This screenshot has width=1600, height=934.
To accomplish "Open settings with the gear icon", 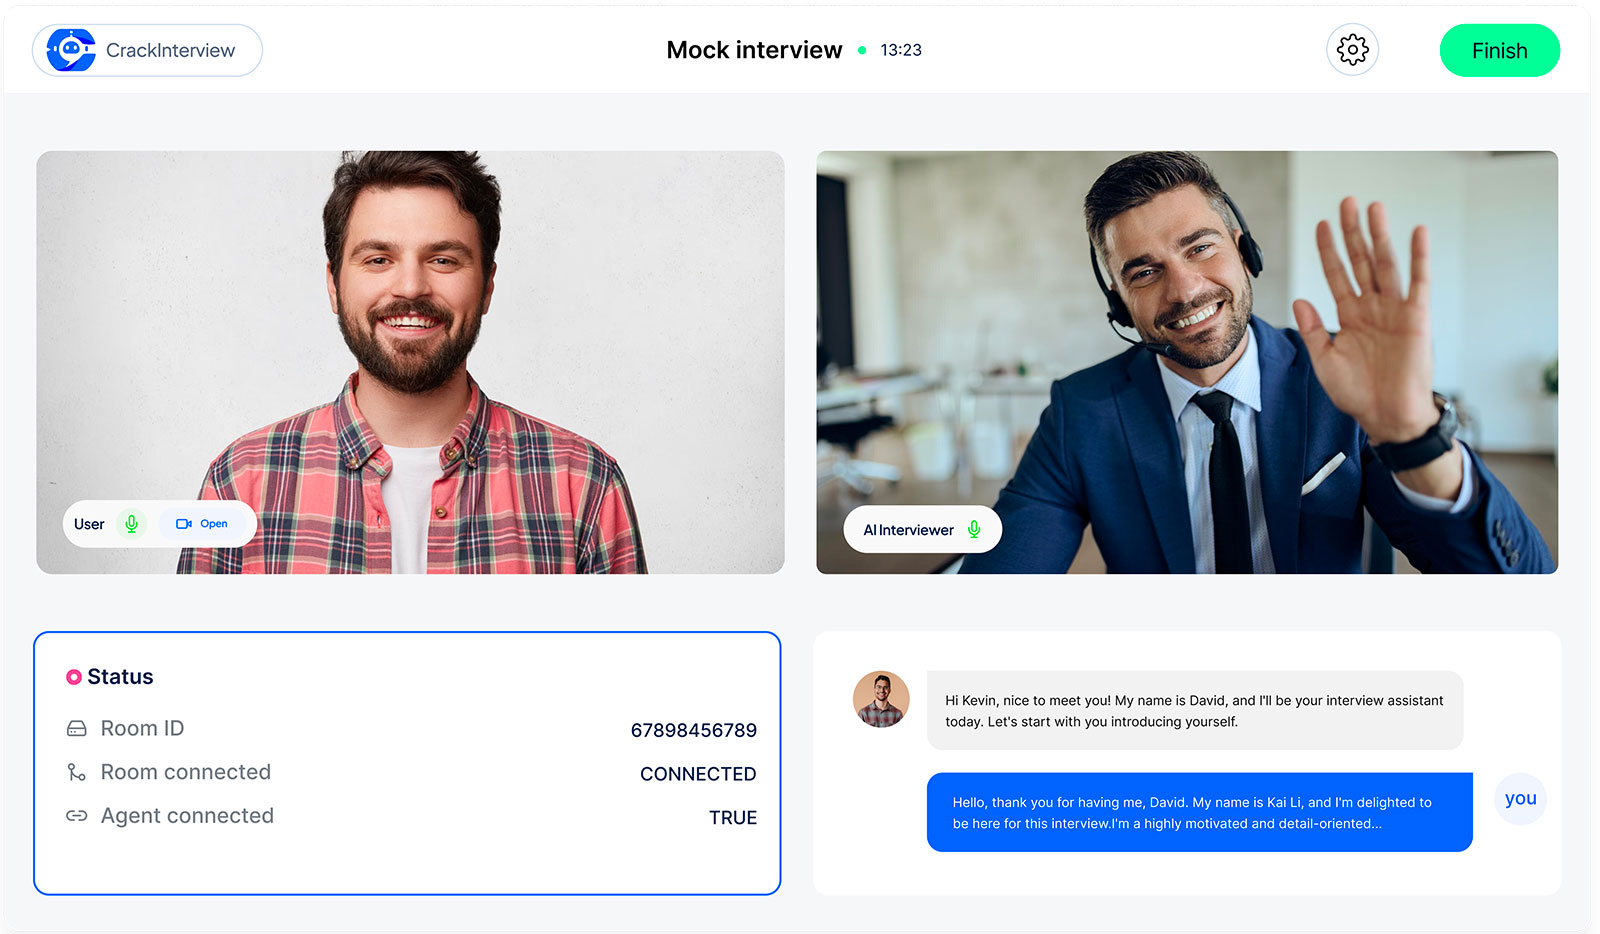I will pyautogui.click(x=1352, y=50).
